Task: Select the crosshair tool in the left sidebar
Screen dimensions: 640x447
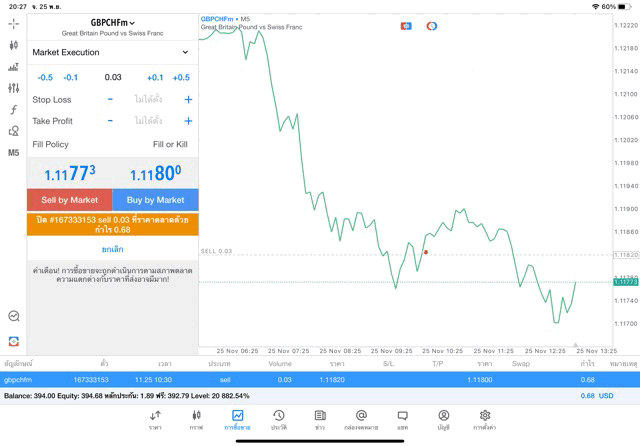Action: coord(13,23)
